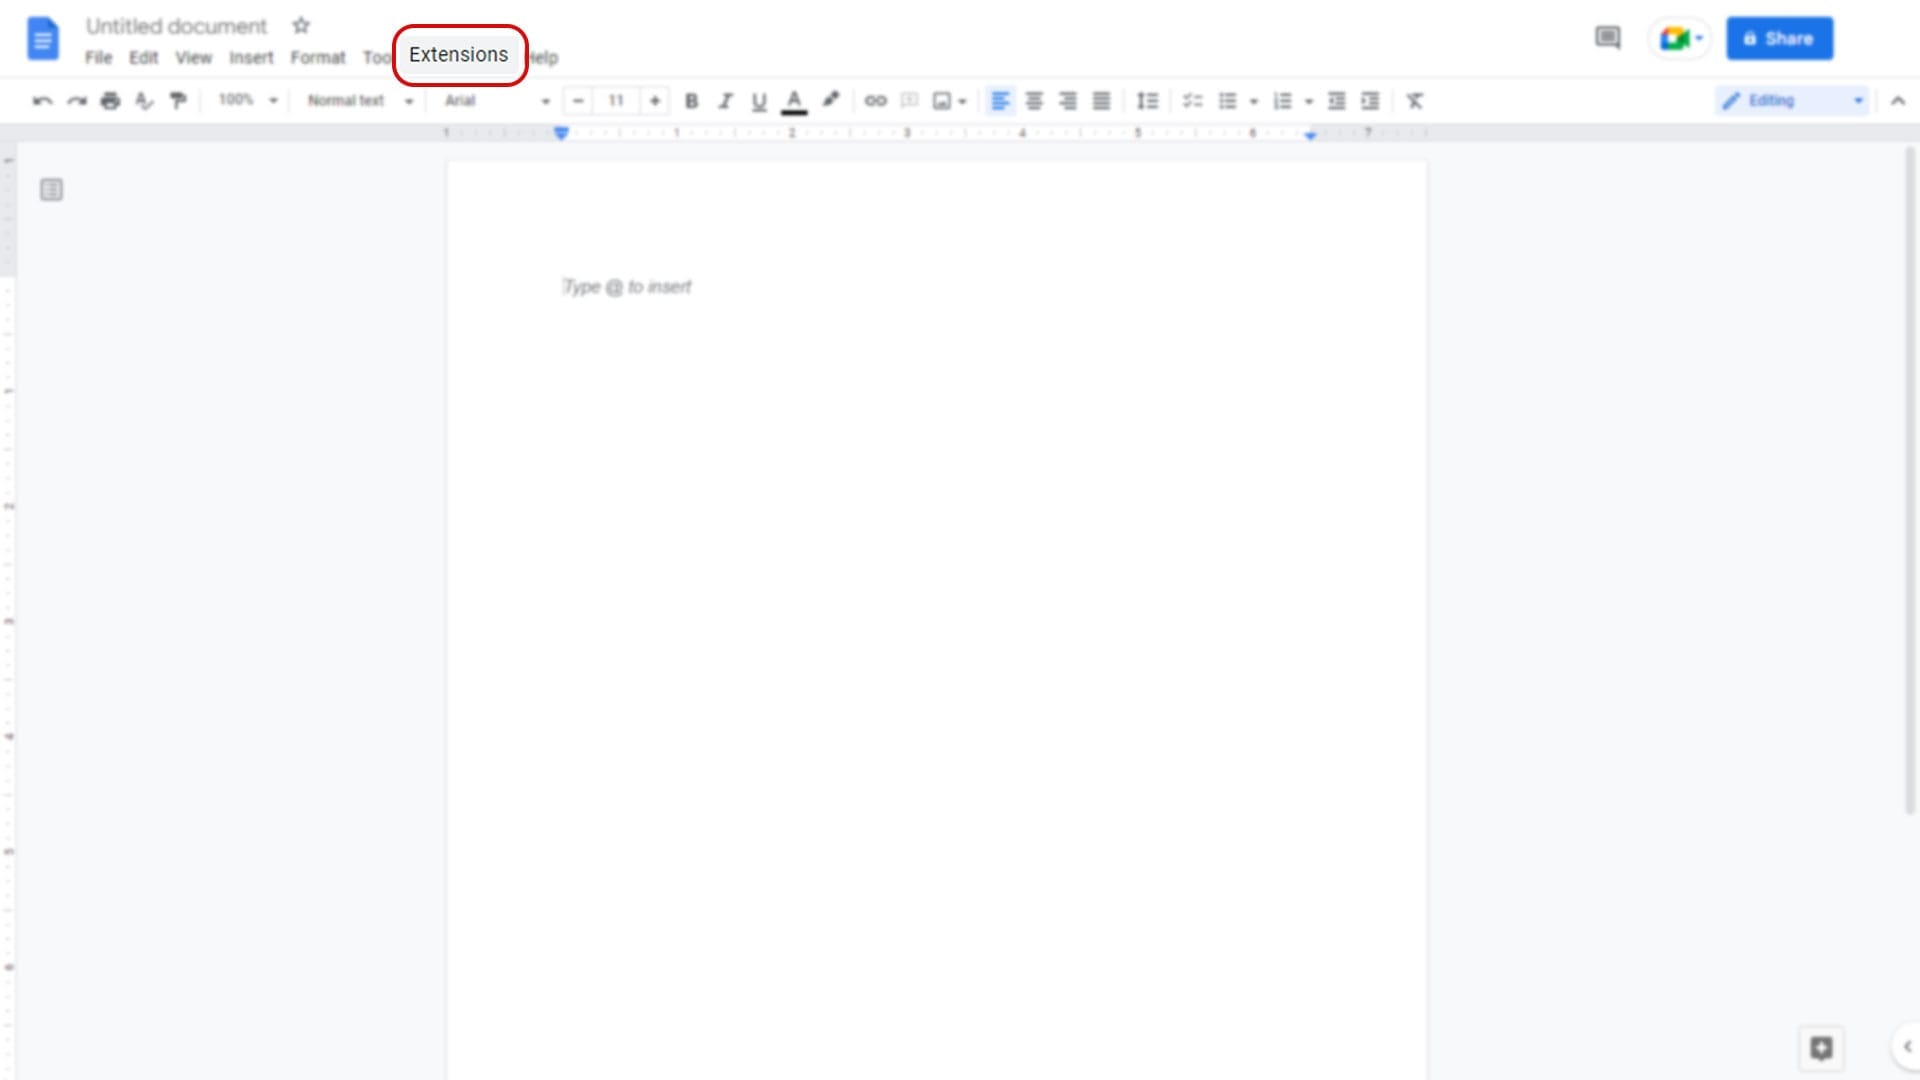Viewport: 1920px width, 1080px height.
Task: Toggle the Editing mode selector
Action: click(x=1791, y=100)
